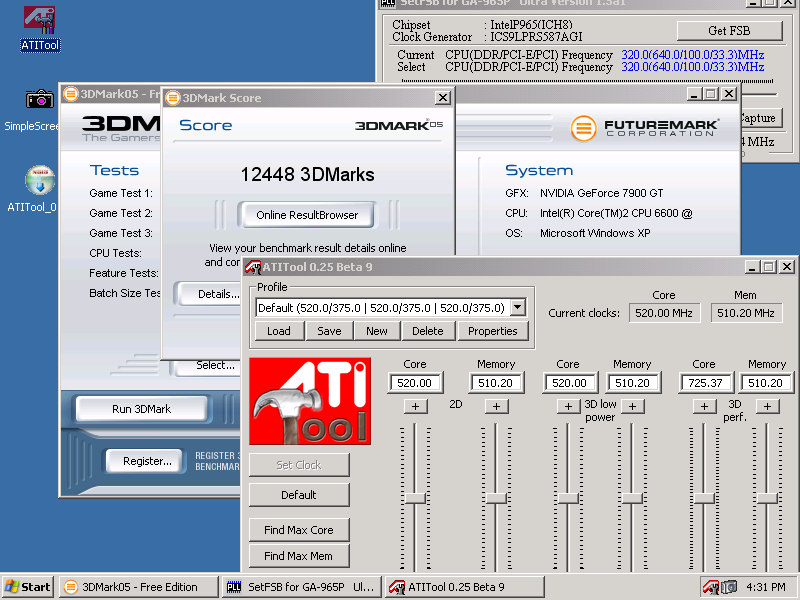Click the 3DMark05 window title bar icon

(x=70, y=94)
